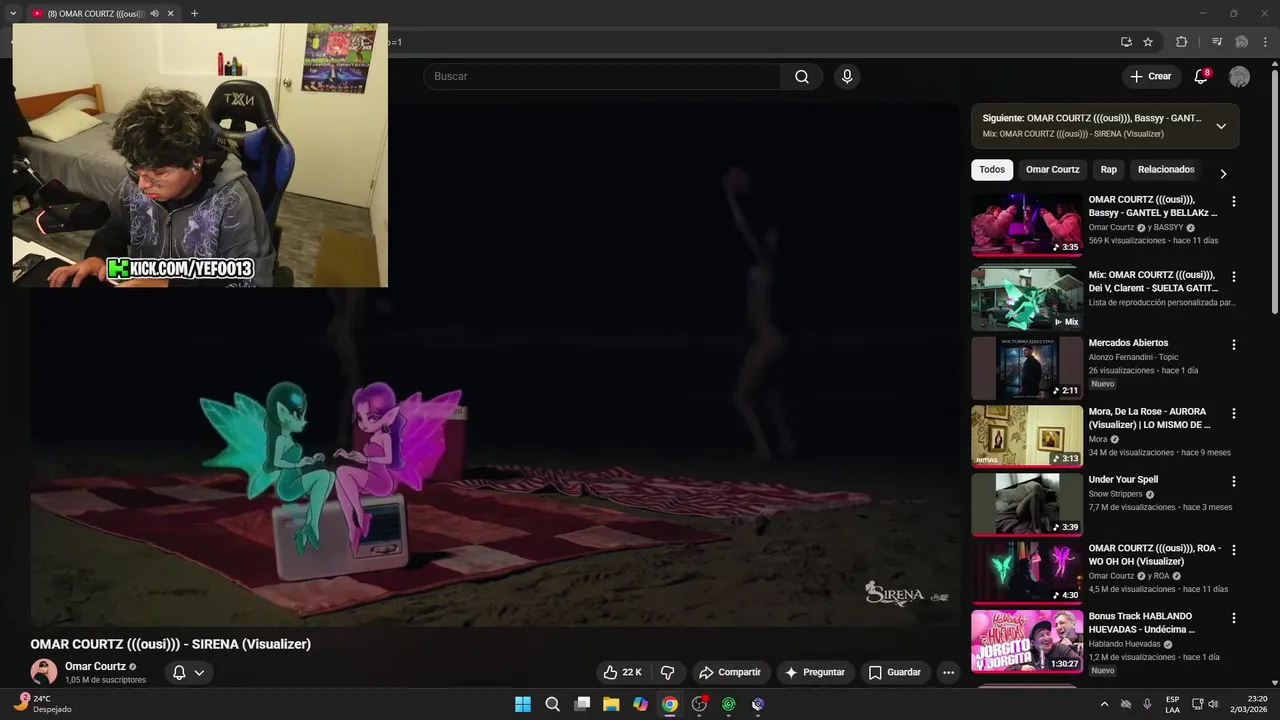1280x720 pixels.
Task: Open Chrome from the taskbar
Action: point(670,704)
